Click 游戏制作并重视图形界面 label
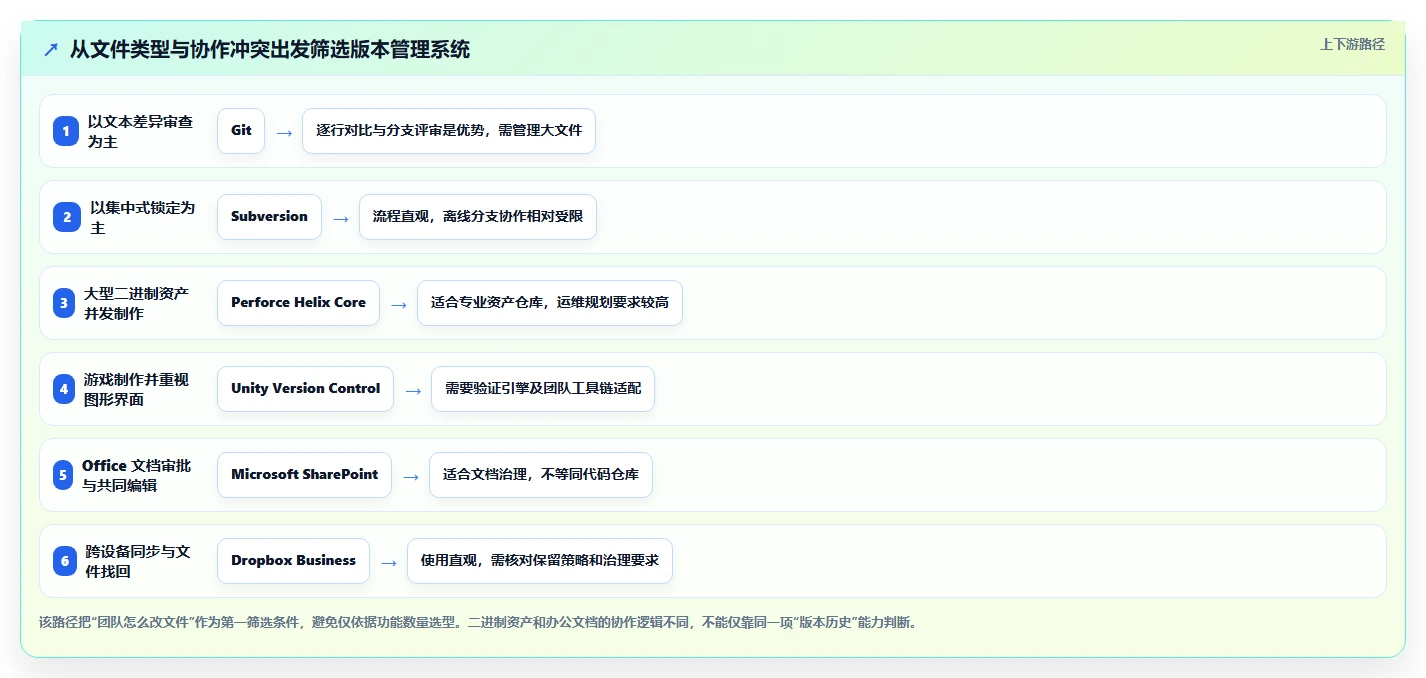This screenshot has height=678, width=1426. click(x=136, y=389)
